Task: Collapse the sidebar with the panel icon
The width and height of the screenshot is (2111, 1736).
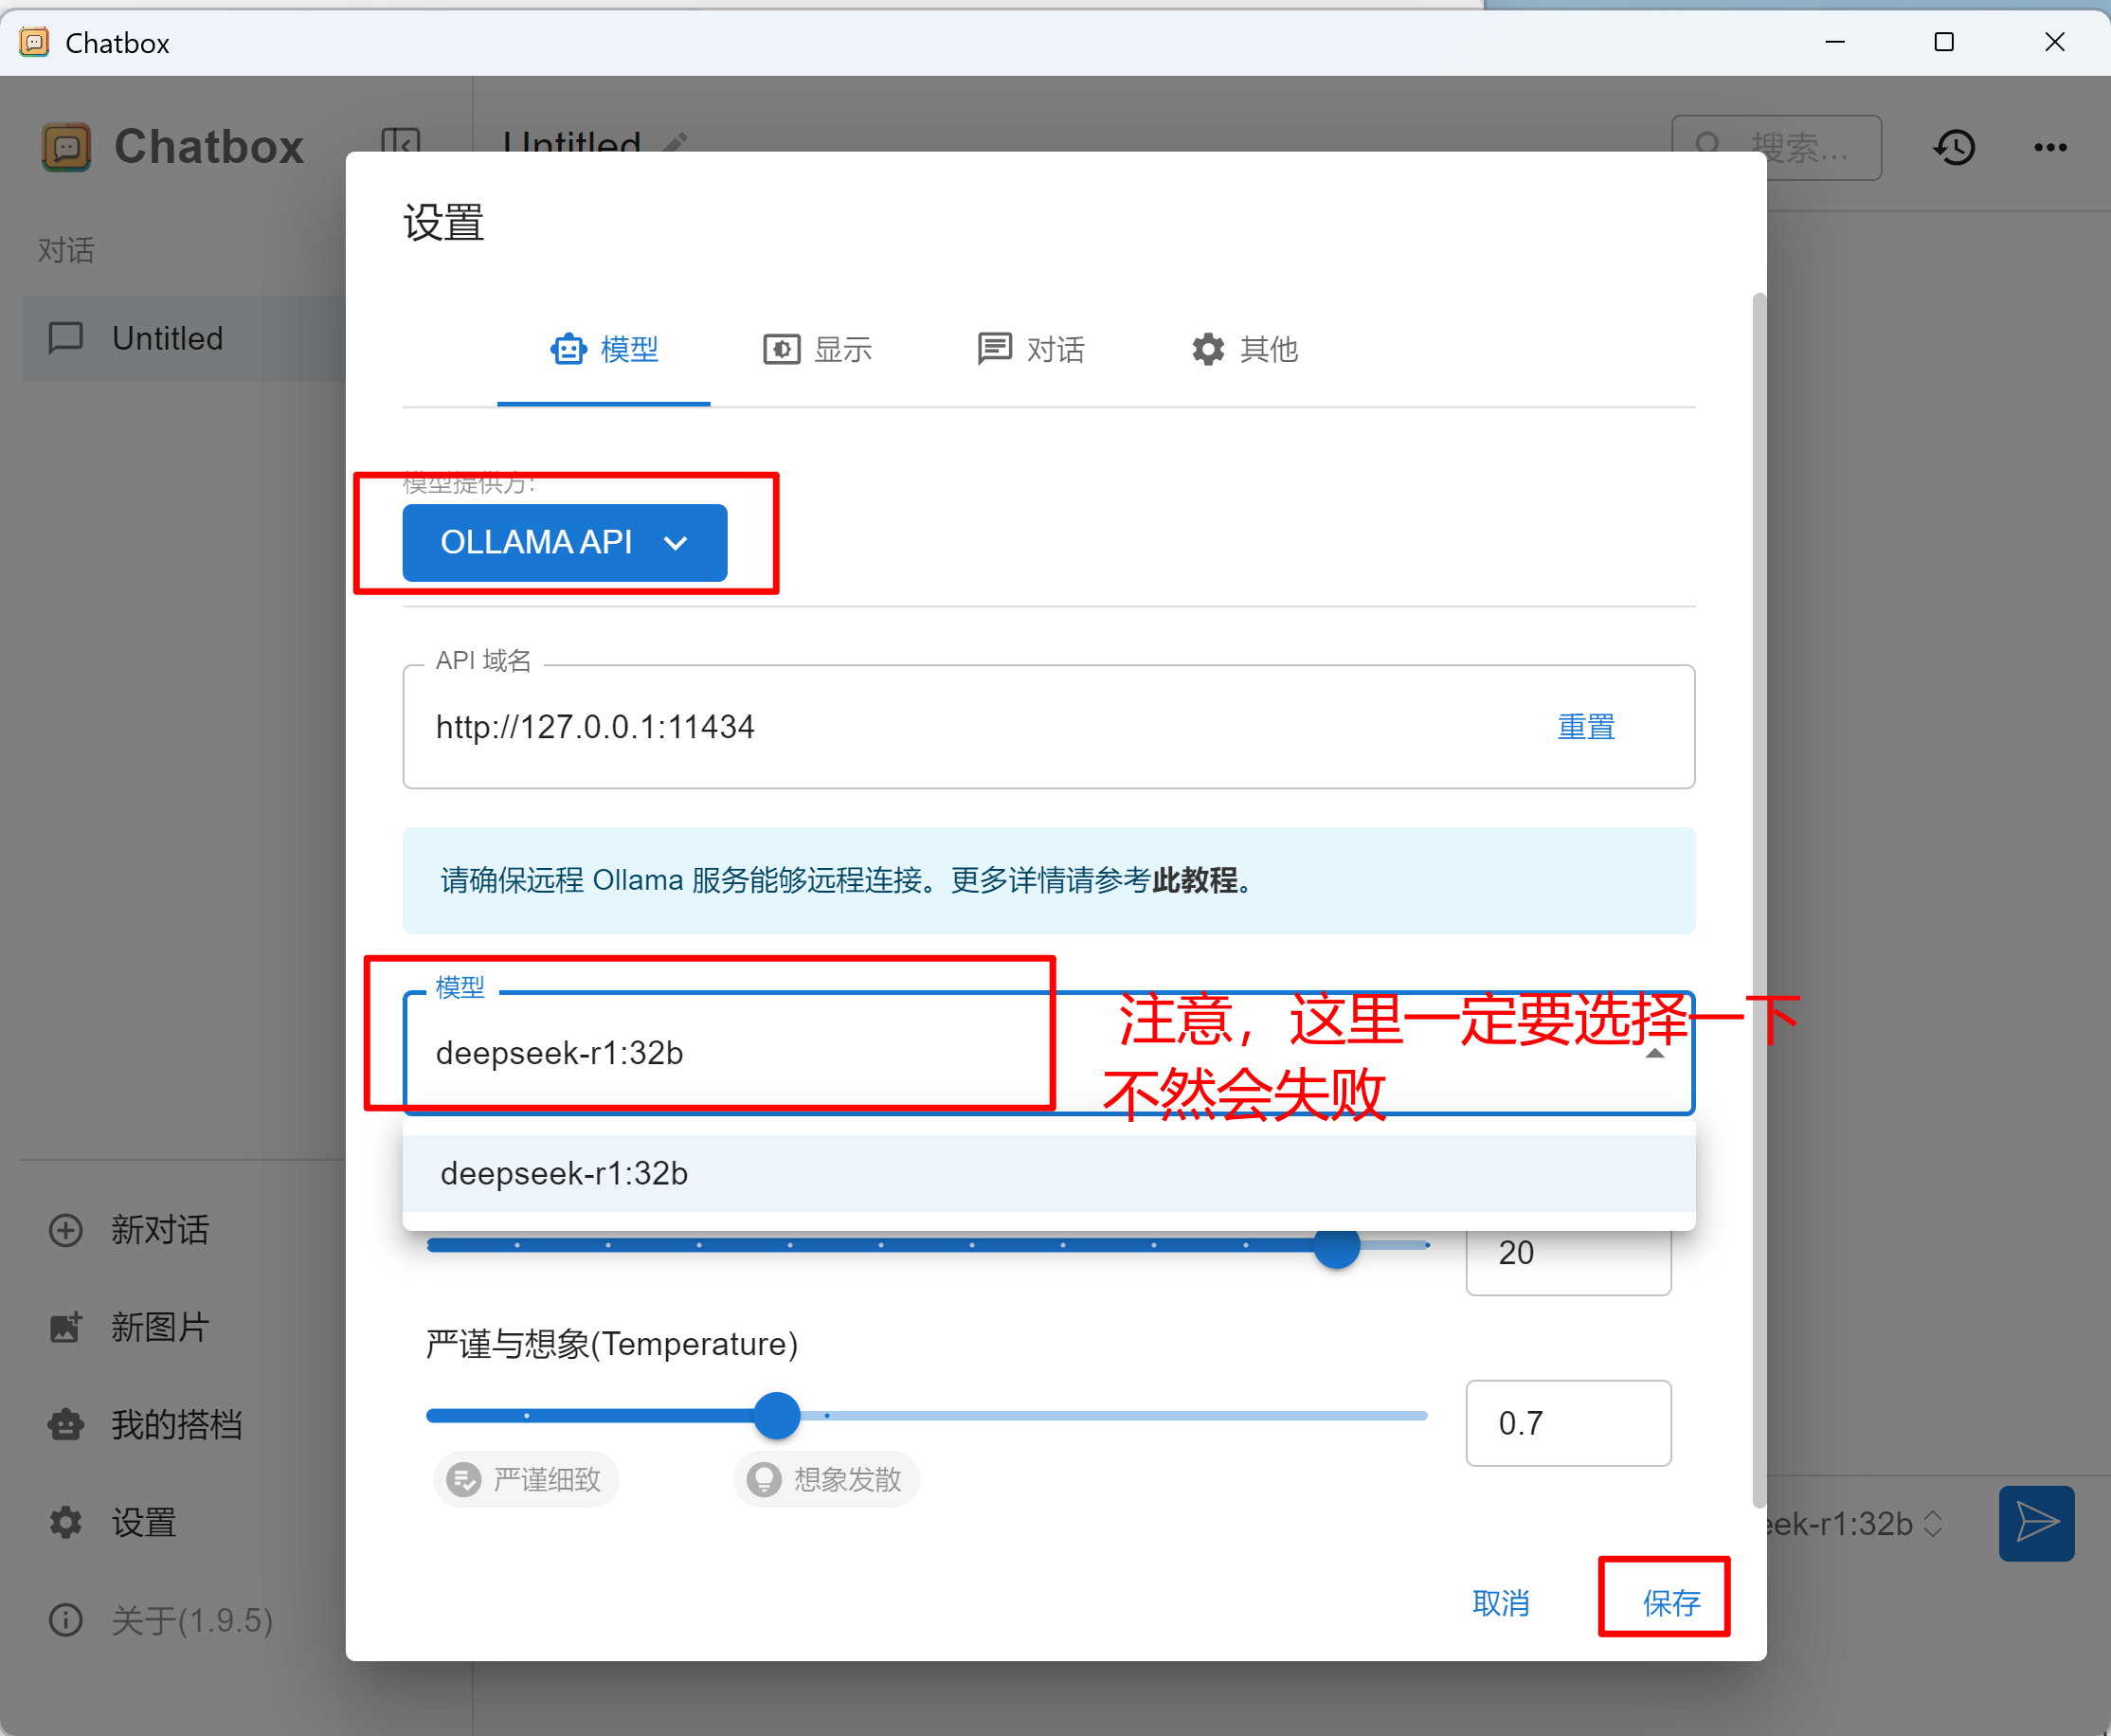Action: pos(401,145)
